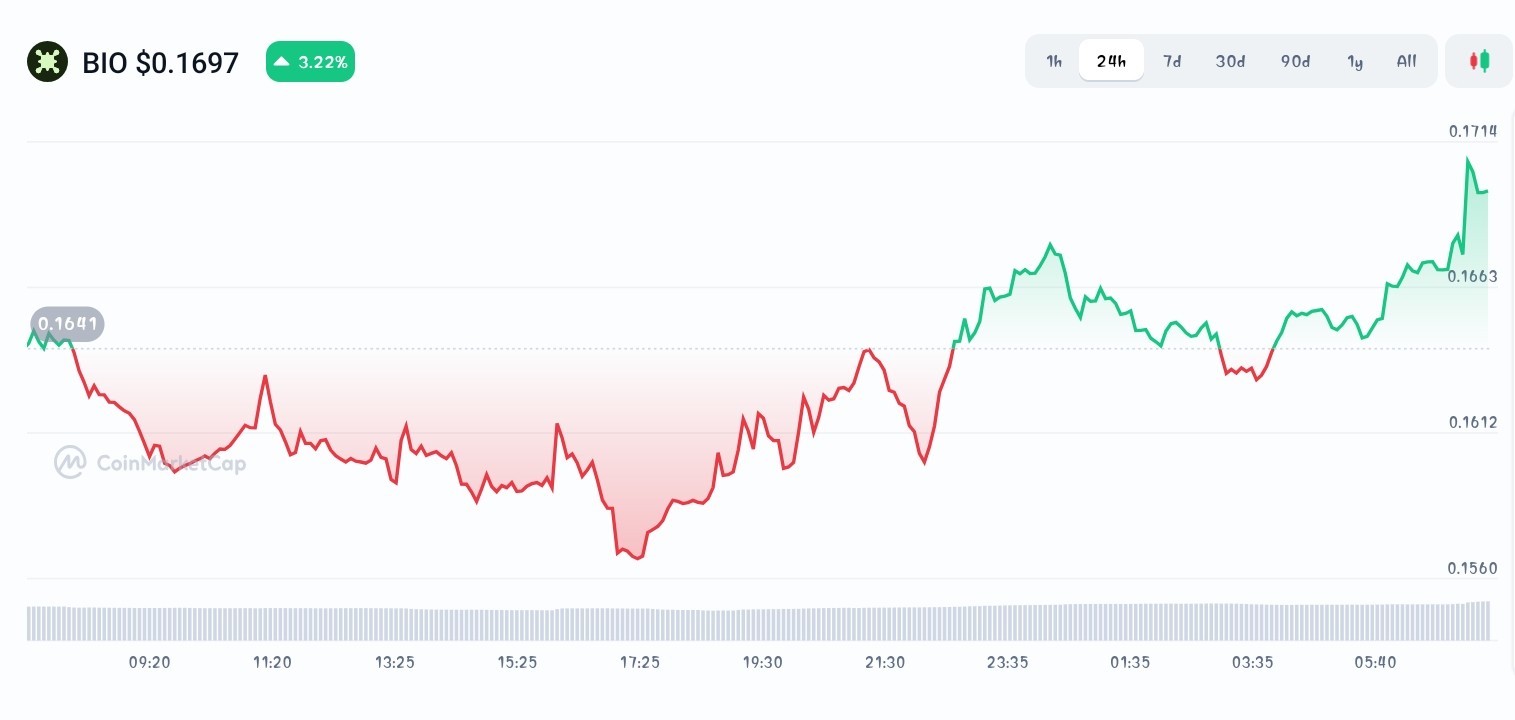The height and width of the screenshot is (720, 1515).
Task: Click the green up-arrow in 3.22% badge
Action: pyautogui.click(x=282, y=62)
